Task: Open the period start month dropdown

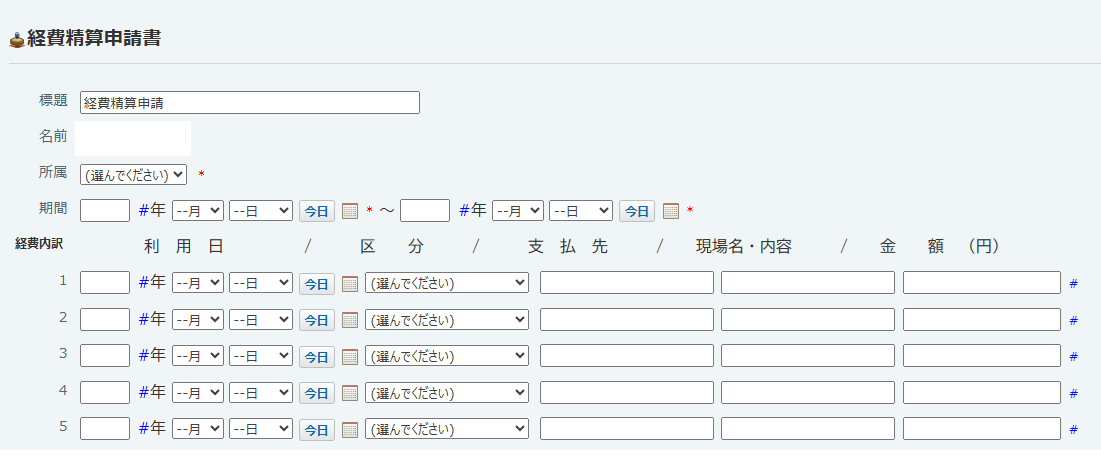Action: click(197, 211)
